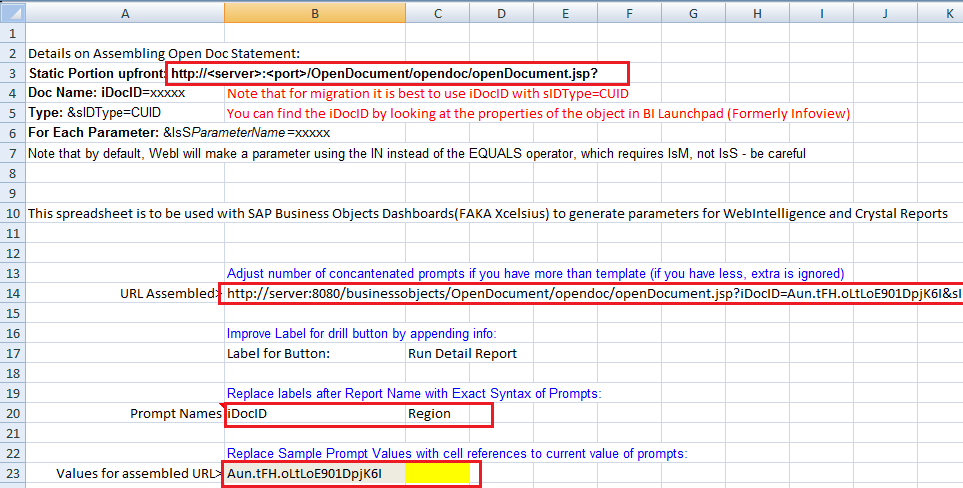The width and height of the screenshot is (963, 488).
Task: Click 'Details on Assembling Open Doc Statement' cell
Action: 164,53
